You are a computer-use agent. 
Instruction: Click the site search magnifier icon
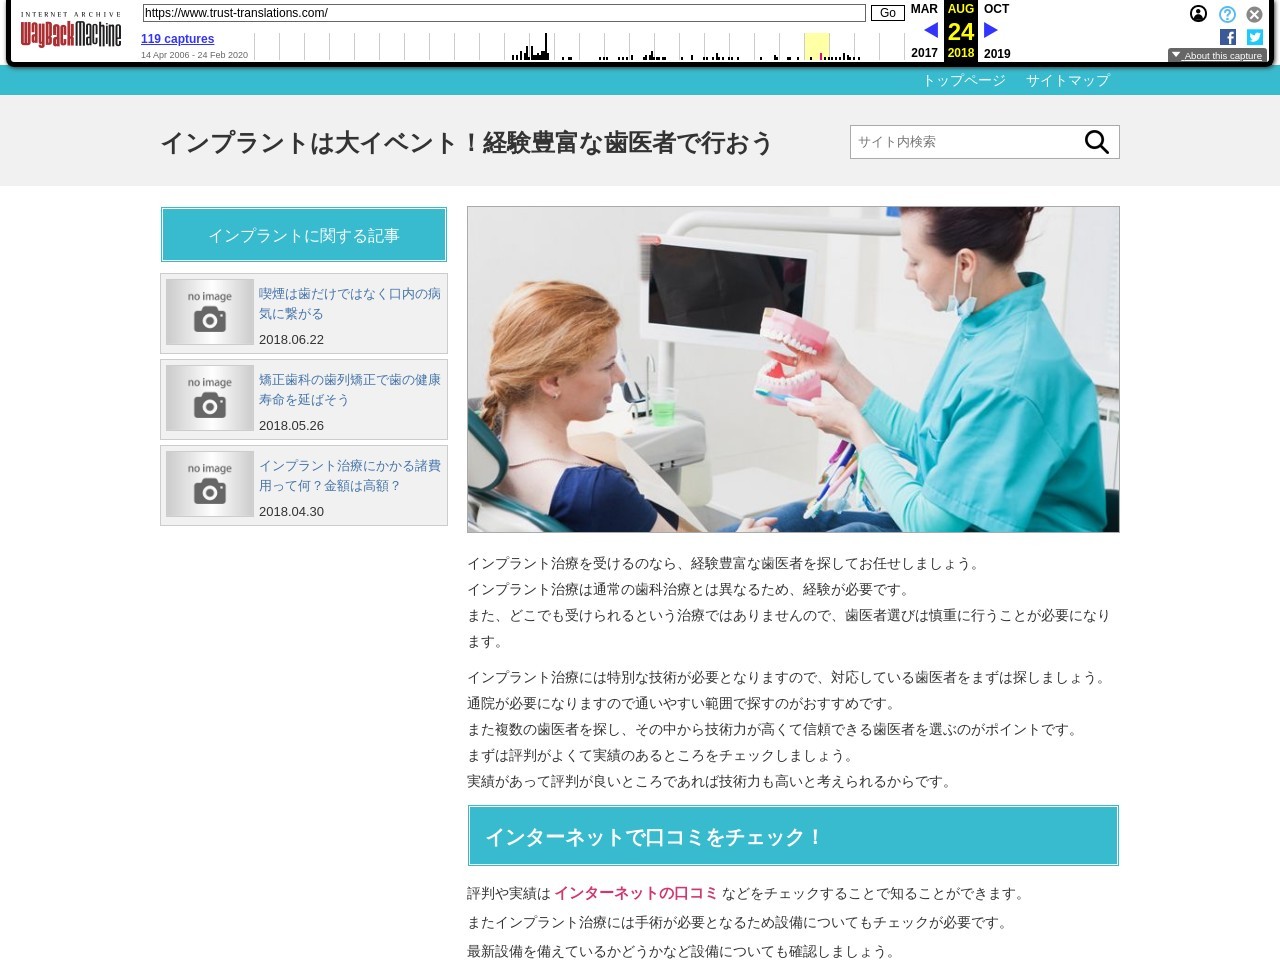pos(1096,142)
